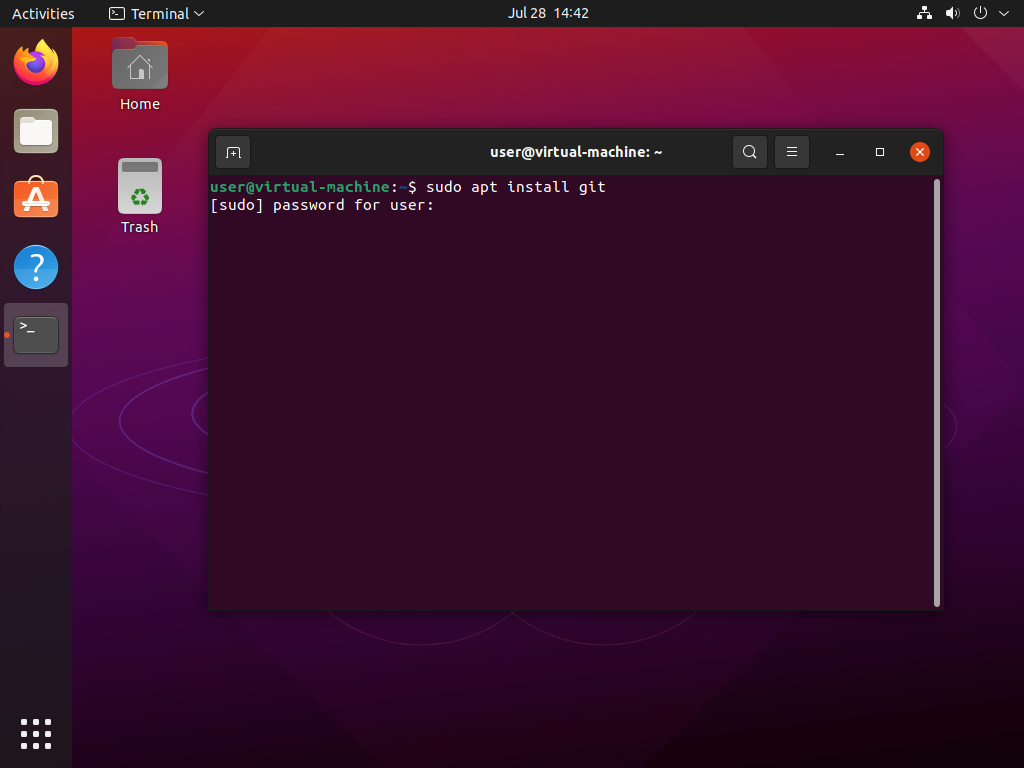Expand the system power menu arrow
Screen dimensions: 1024x768
tap(1002, 13)
